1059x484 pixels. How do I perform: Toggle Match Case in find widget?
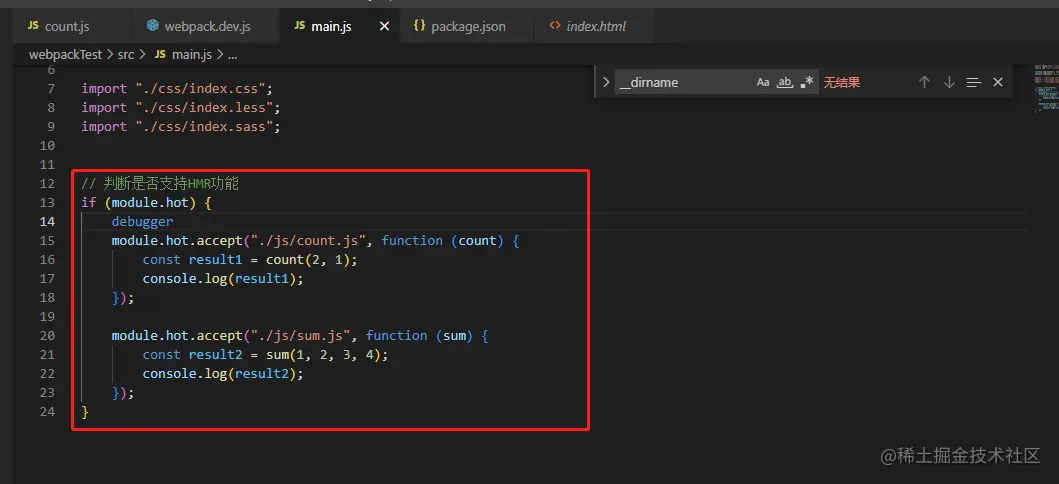763,82
